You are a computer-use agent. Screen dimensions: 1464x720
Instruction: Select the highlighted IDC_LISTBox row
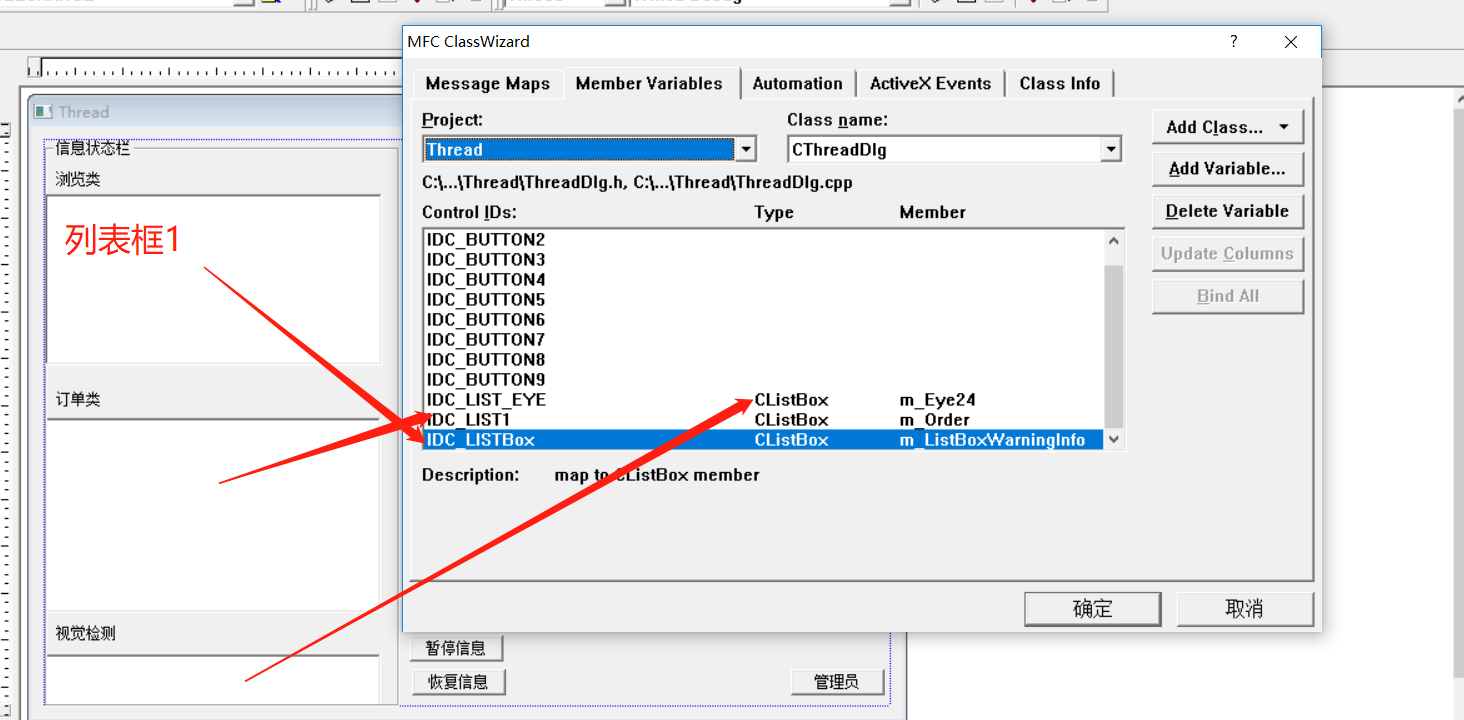point(763,440)
